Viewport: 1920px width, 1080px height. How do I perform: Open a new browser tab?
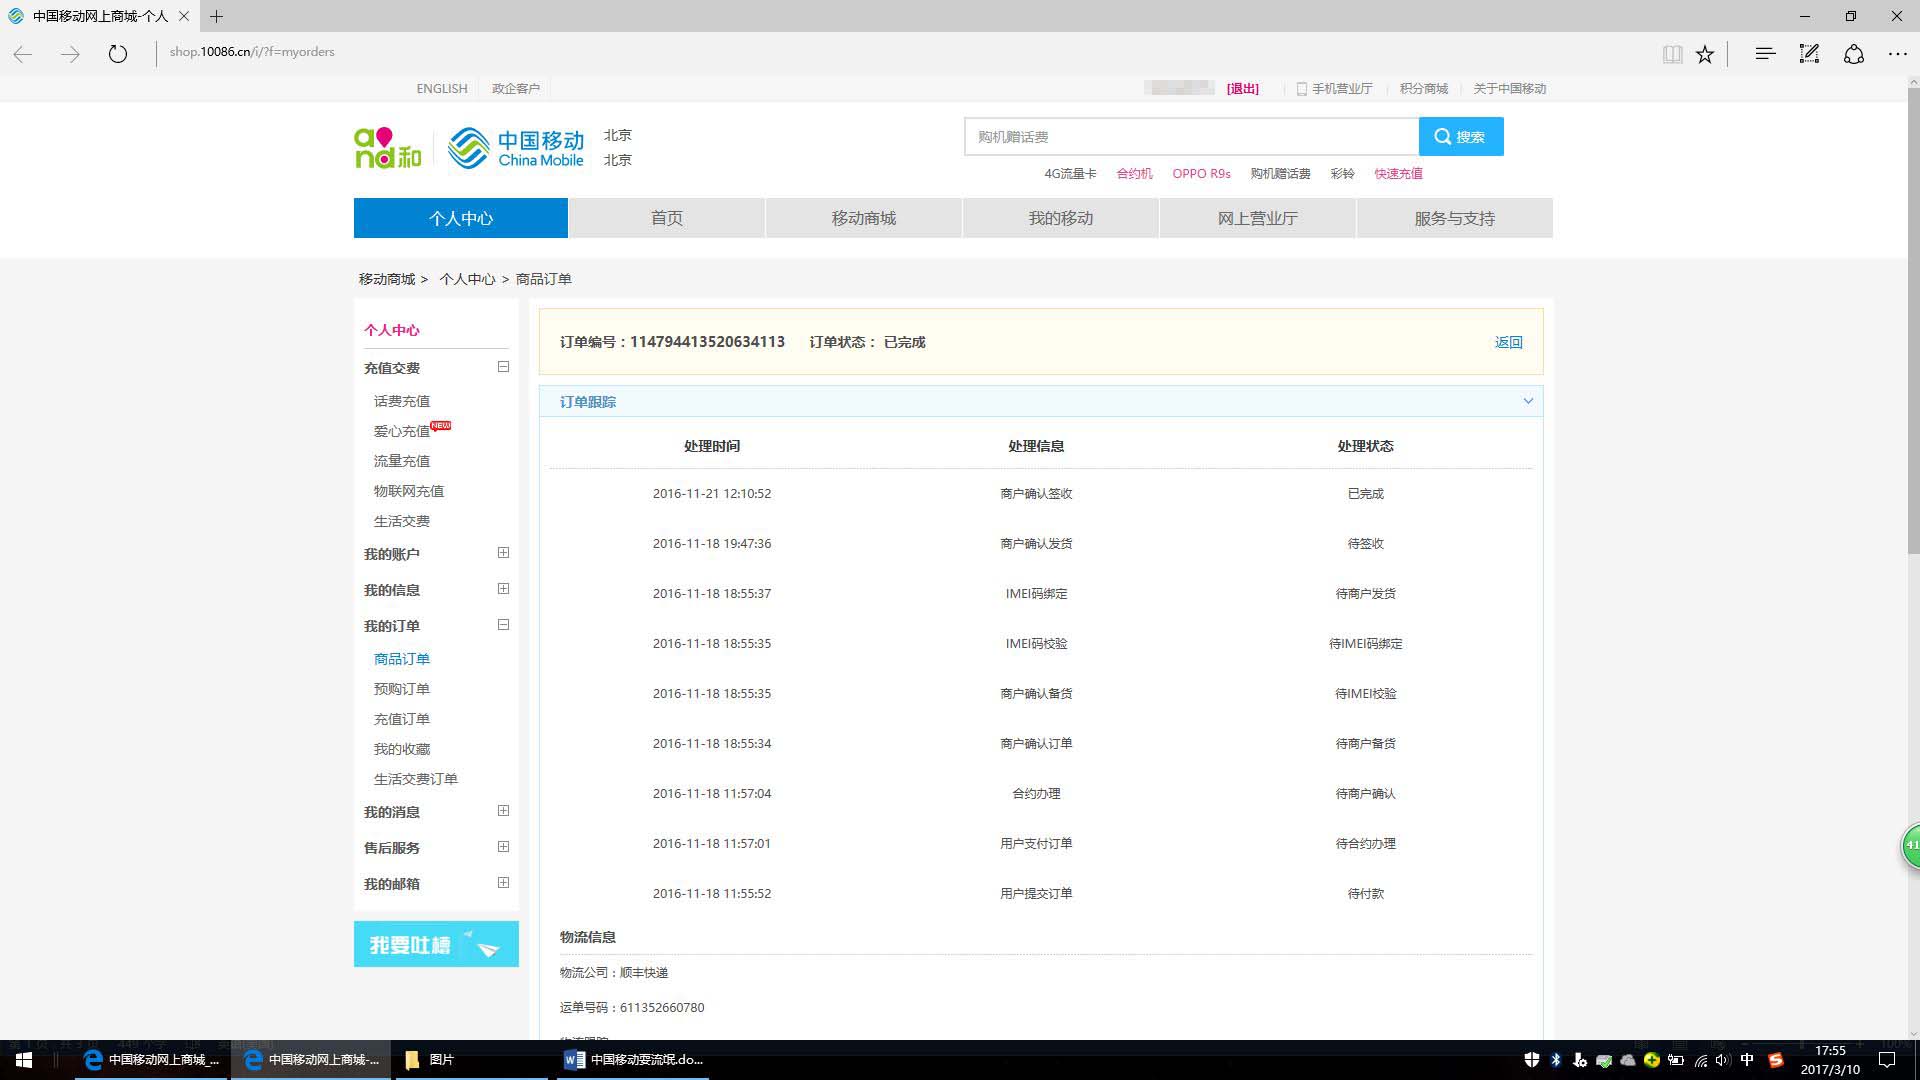217,16
